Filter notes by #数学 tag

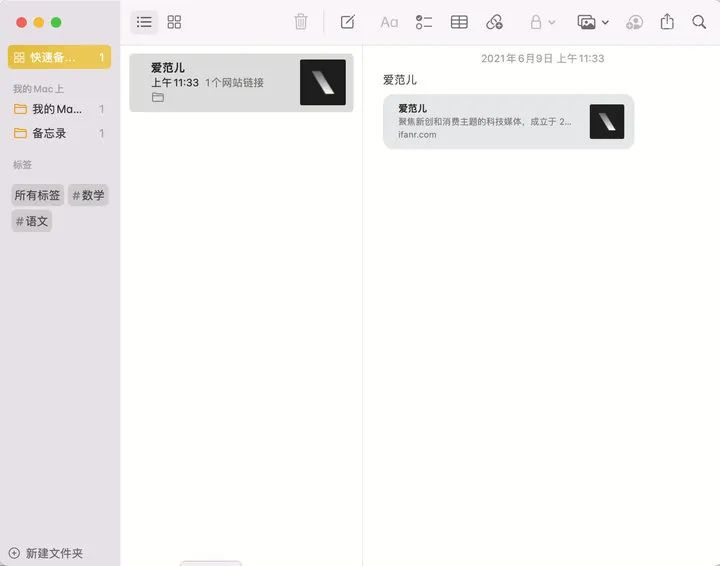[x=88, y=195]
